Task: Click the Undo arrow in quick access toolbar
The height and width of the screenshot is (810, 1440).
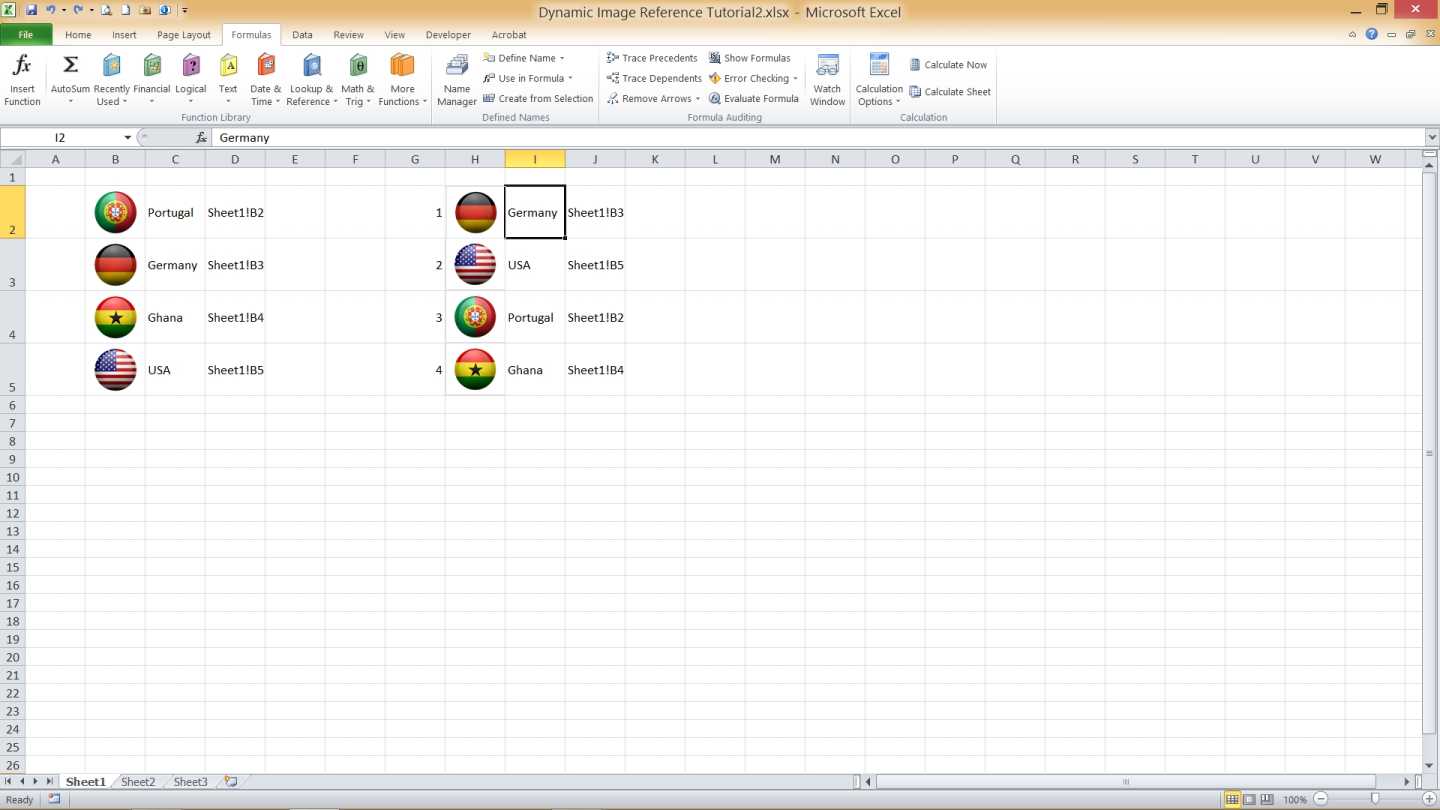Action: 50,10
